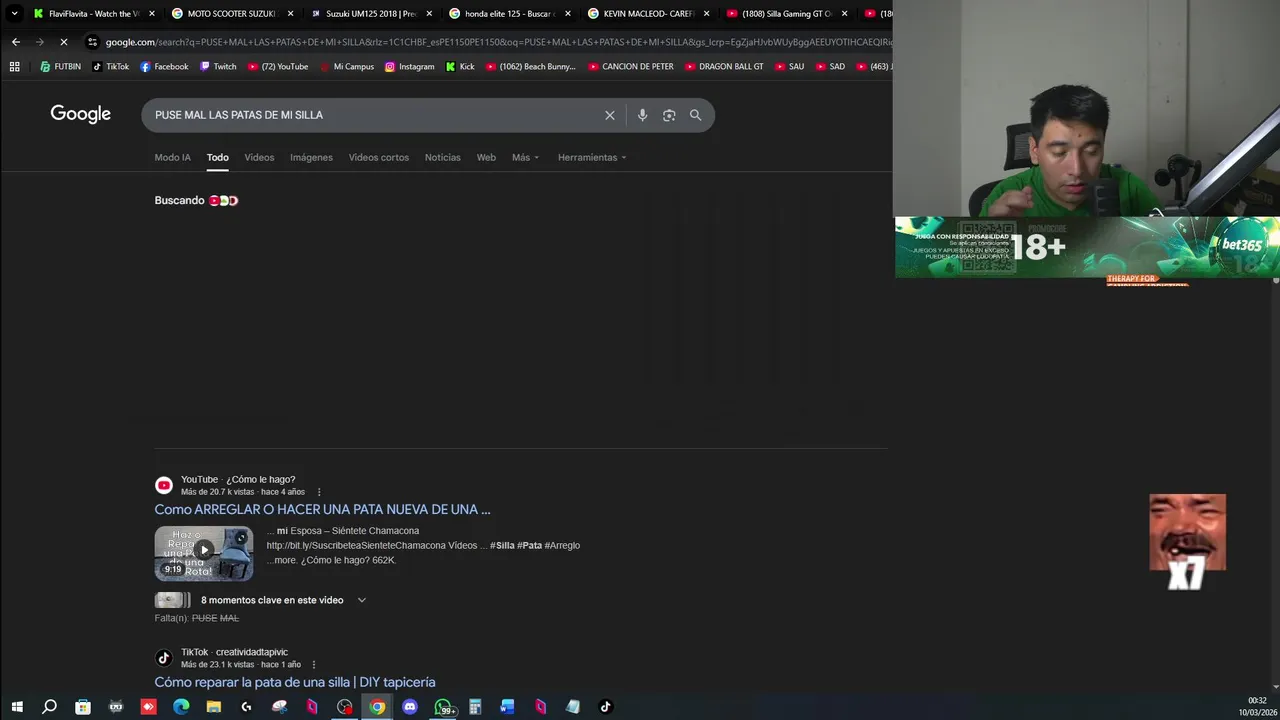The image size is (1280, 720).
Task: Open the TikTok bookmark
Action: 110,66
